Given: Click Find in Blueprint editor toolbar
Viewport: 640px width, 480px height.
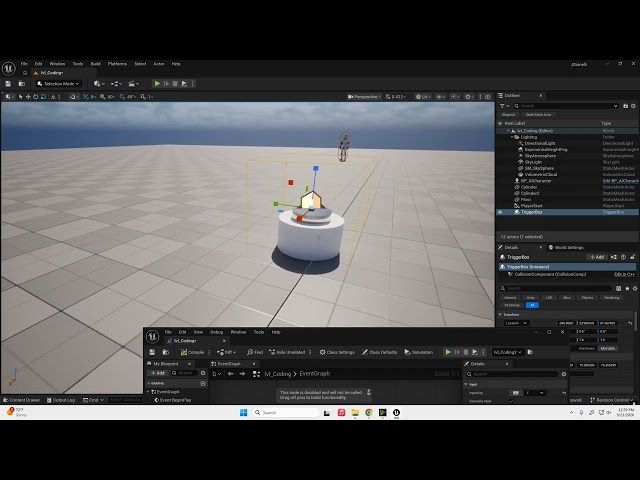Looking at the screenshot, I should click(255, 352).
